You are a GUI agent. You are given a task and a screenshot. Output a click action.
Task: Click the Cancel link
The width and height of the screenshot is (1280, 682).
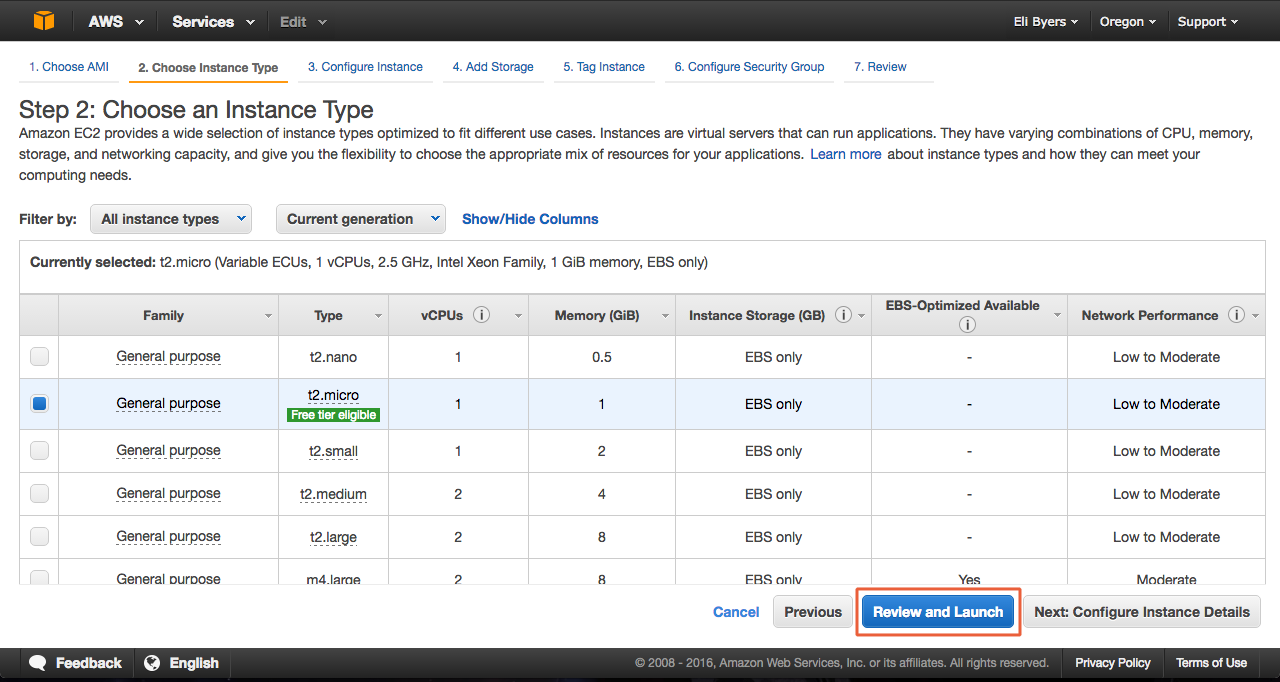point(736,612)
